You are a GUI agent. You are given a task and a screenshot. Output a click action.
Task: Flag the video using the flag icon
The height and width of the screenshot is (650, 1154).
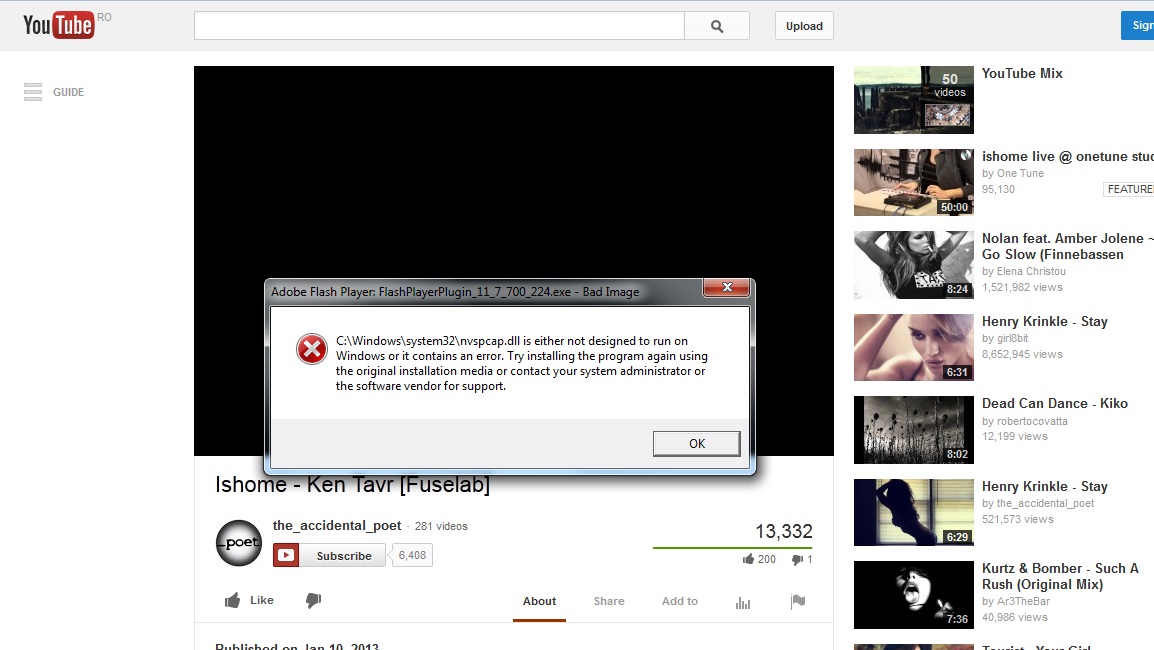tap(797, 601)
